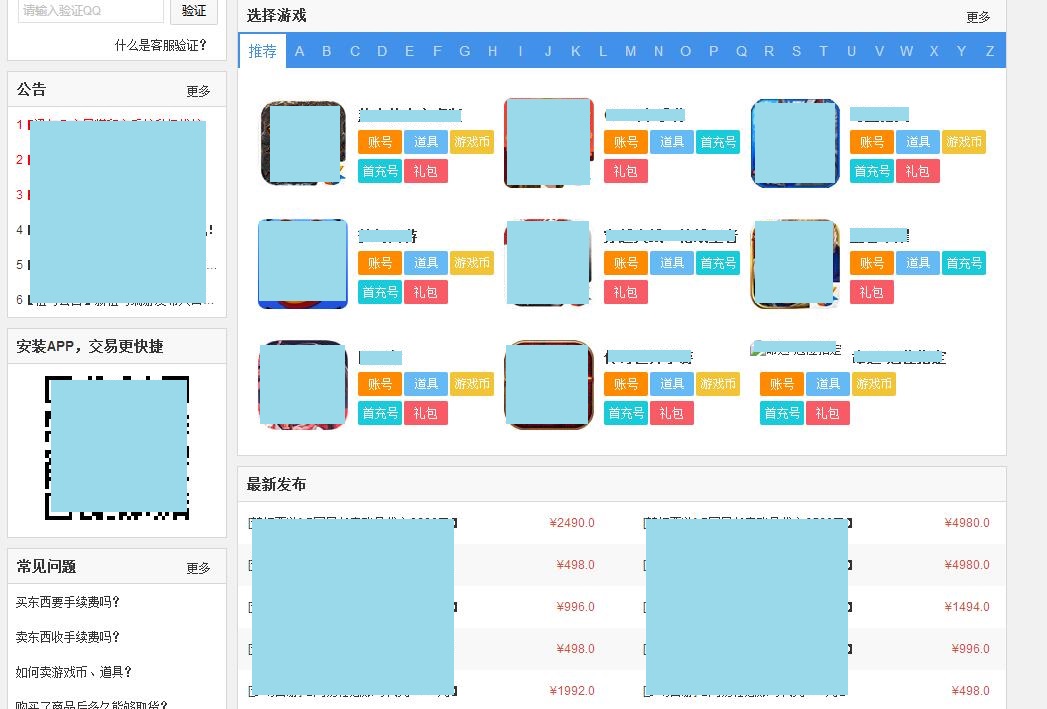Screen dimensions: 1047x709
Task: Click the 请输入验证QQ input field
Action: point(90,11)
